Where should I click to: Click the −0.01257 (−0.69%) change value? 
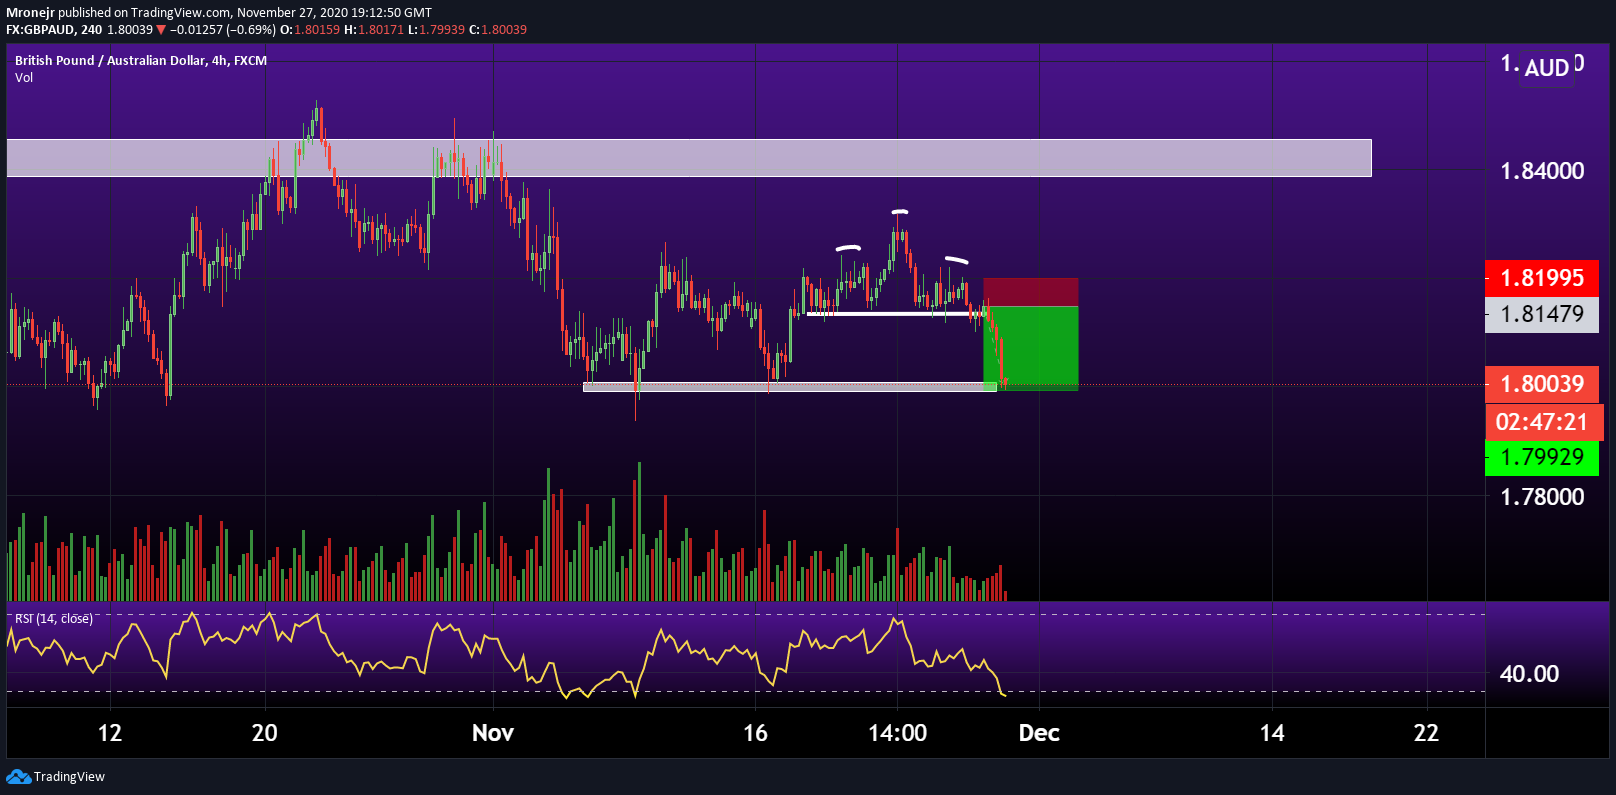223,30
